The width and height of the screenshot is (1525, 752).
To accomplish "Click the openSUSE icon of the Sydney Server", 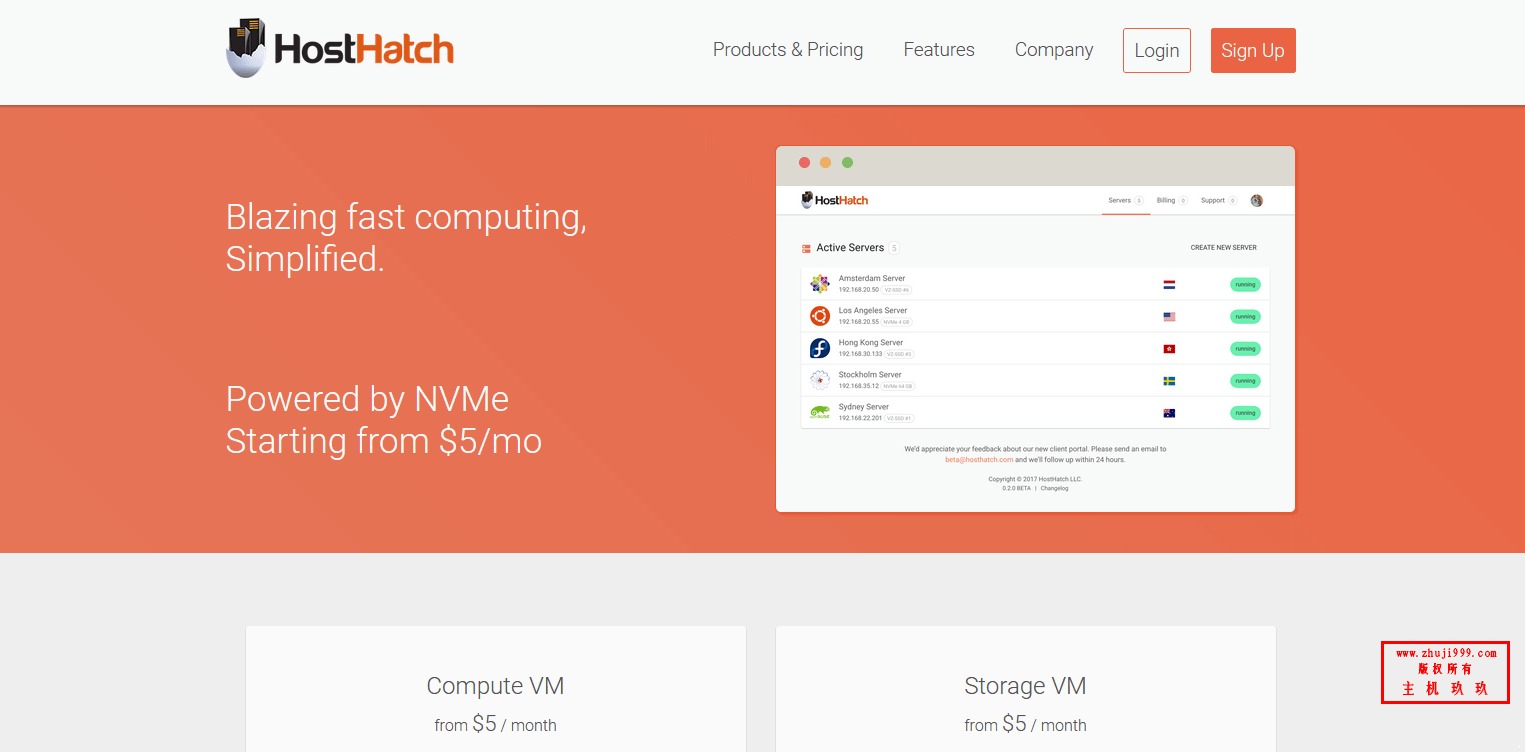I will (820, 412).
